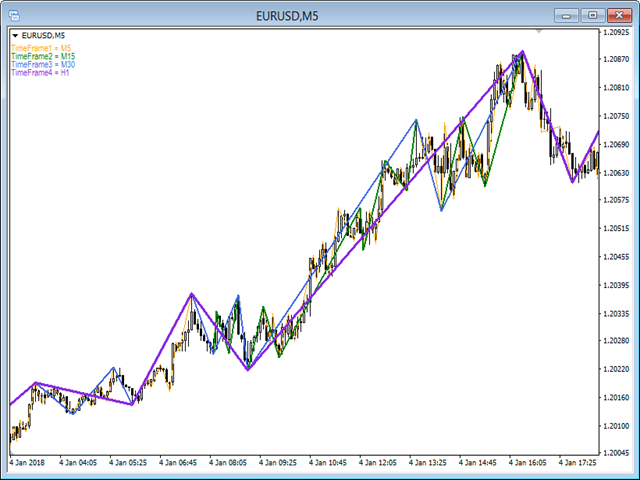Click the 4 Jan 09:25 time label
This screenshot has width=640, height=480.
tap(278, 463)
